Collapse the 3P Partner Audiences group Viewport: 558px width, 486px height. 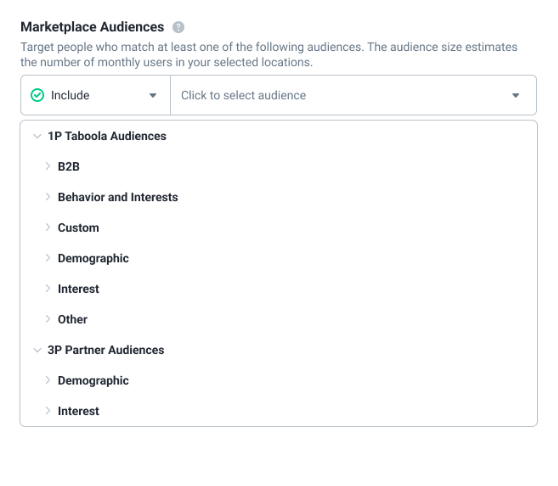pos(37,350)
